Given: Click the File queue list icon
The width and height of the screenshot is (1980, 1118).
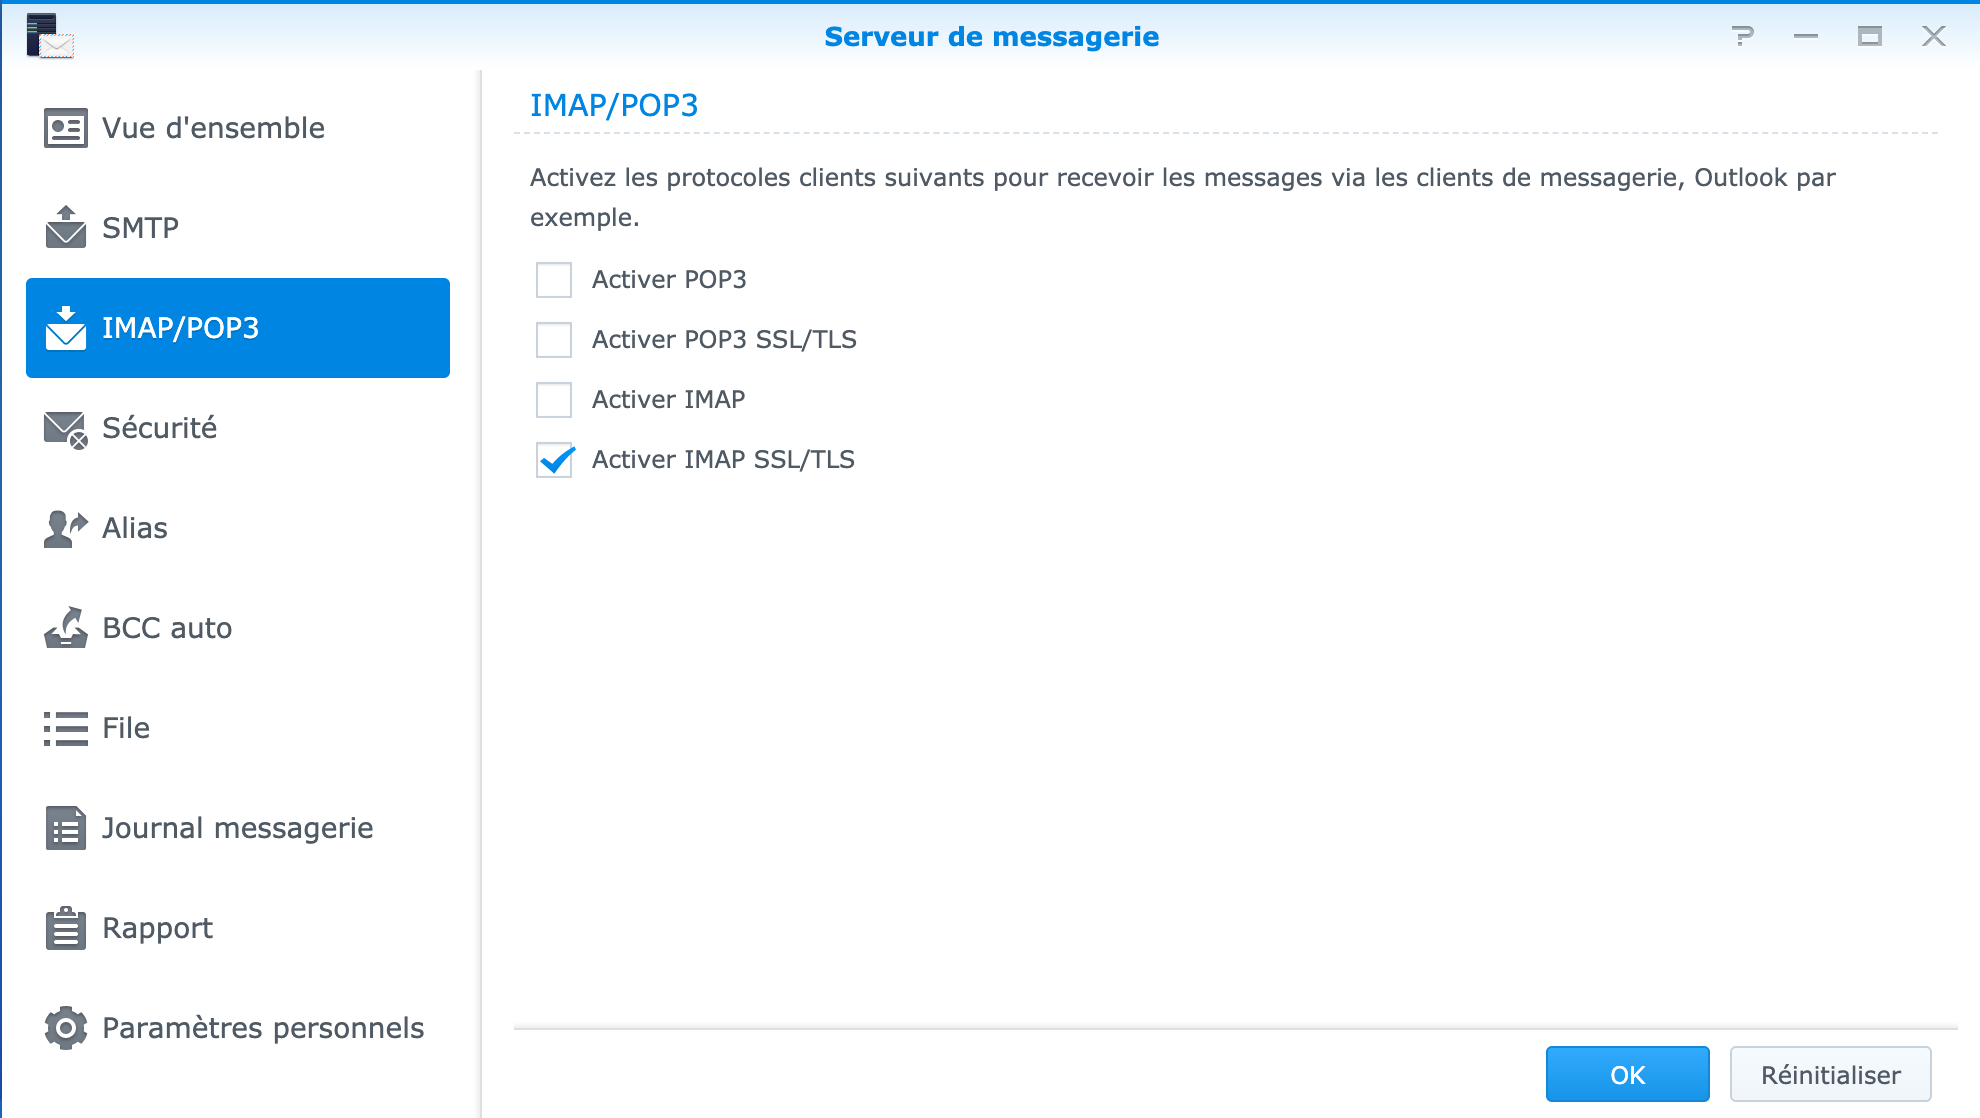Looking at the screenshot, I should pyautogui.click(x=66, y=728).
